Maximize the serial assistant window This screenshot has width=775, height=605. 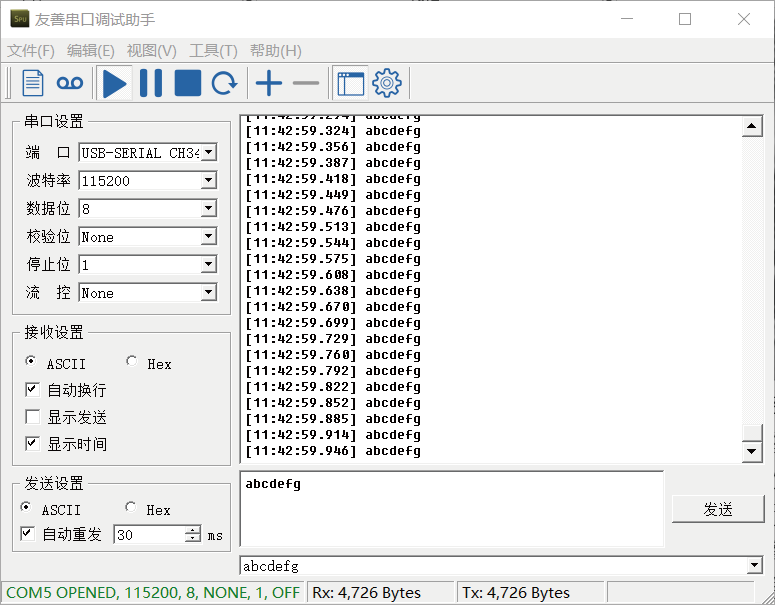(x=685, y=19)
